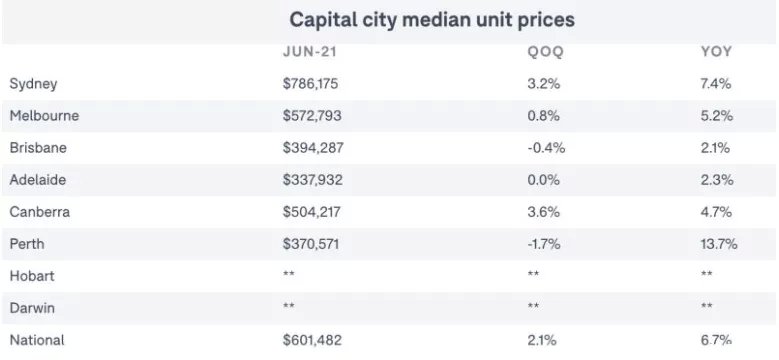The image size is (779, 360).
Task: Select the Adelaide row label
Action: click(x=37, y=180)
